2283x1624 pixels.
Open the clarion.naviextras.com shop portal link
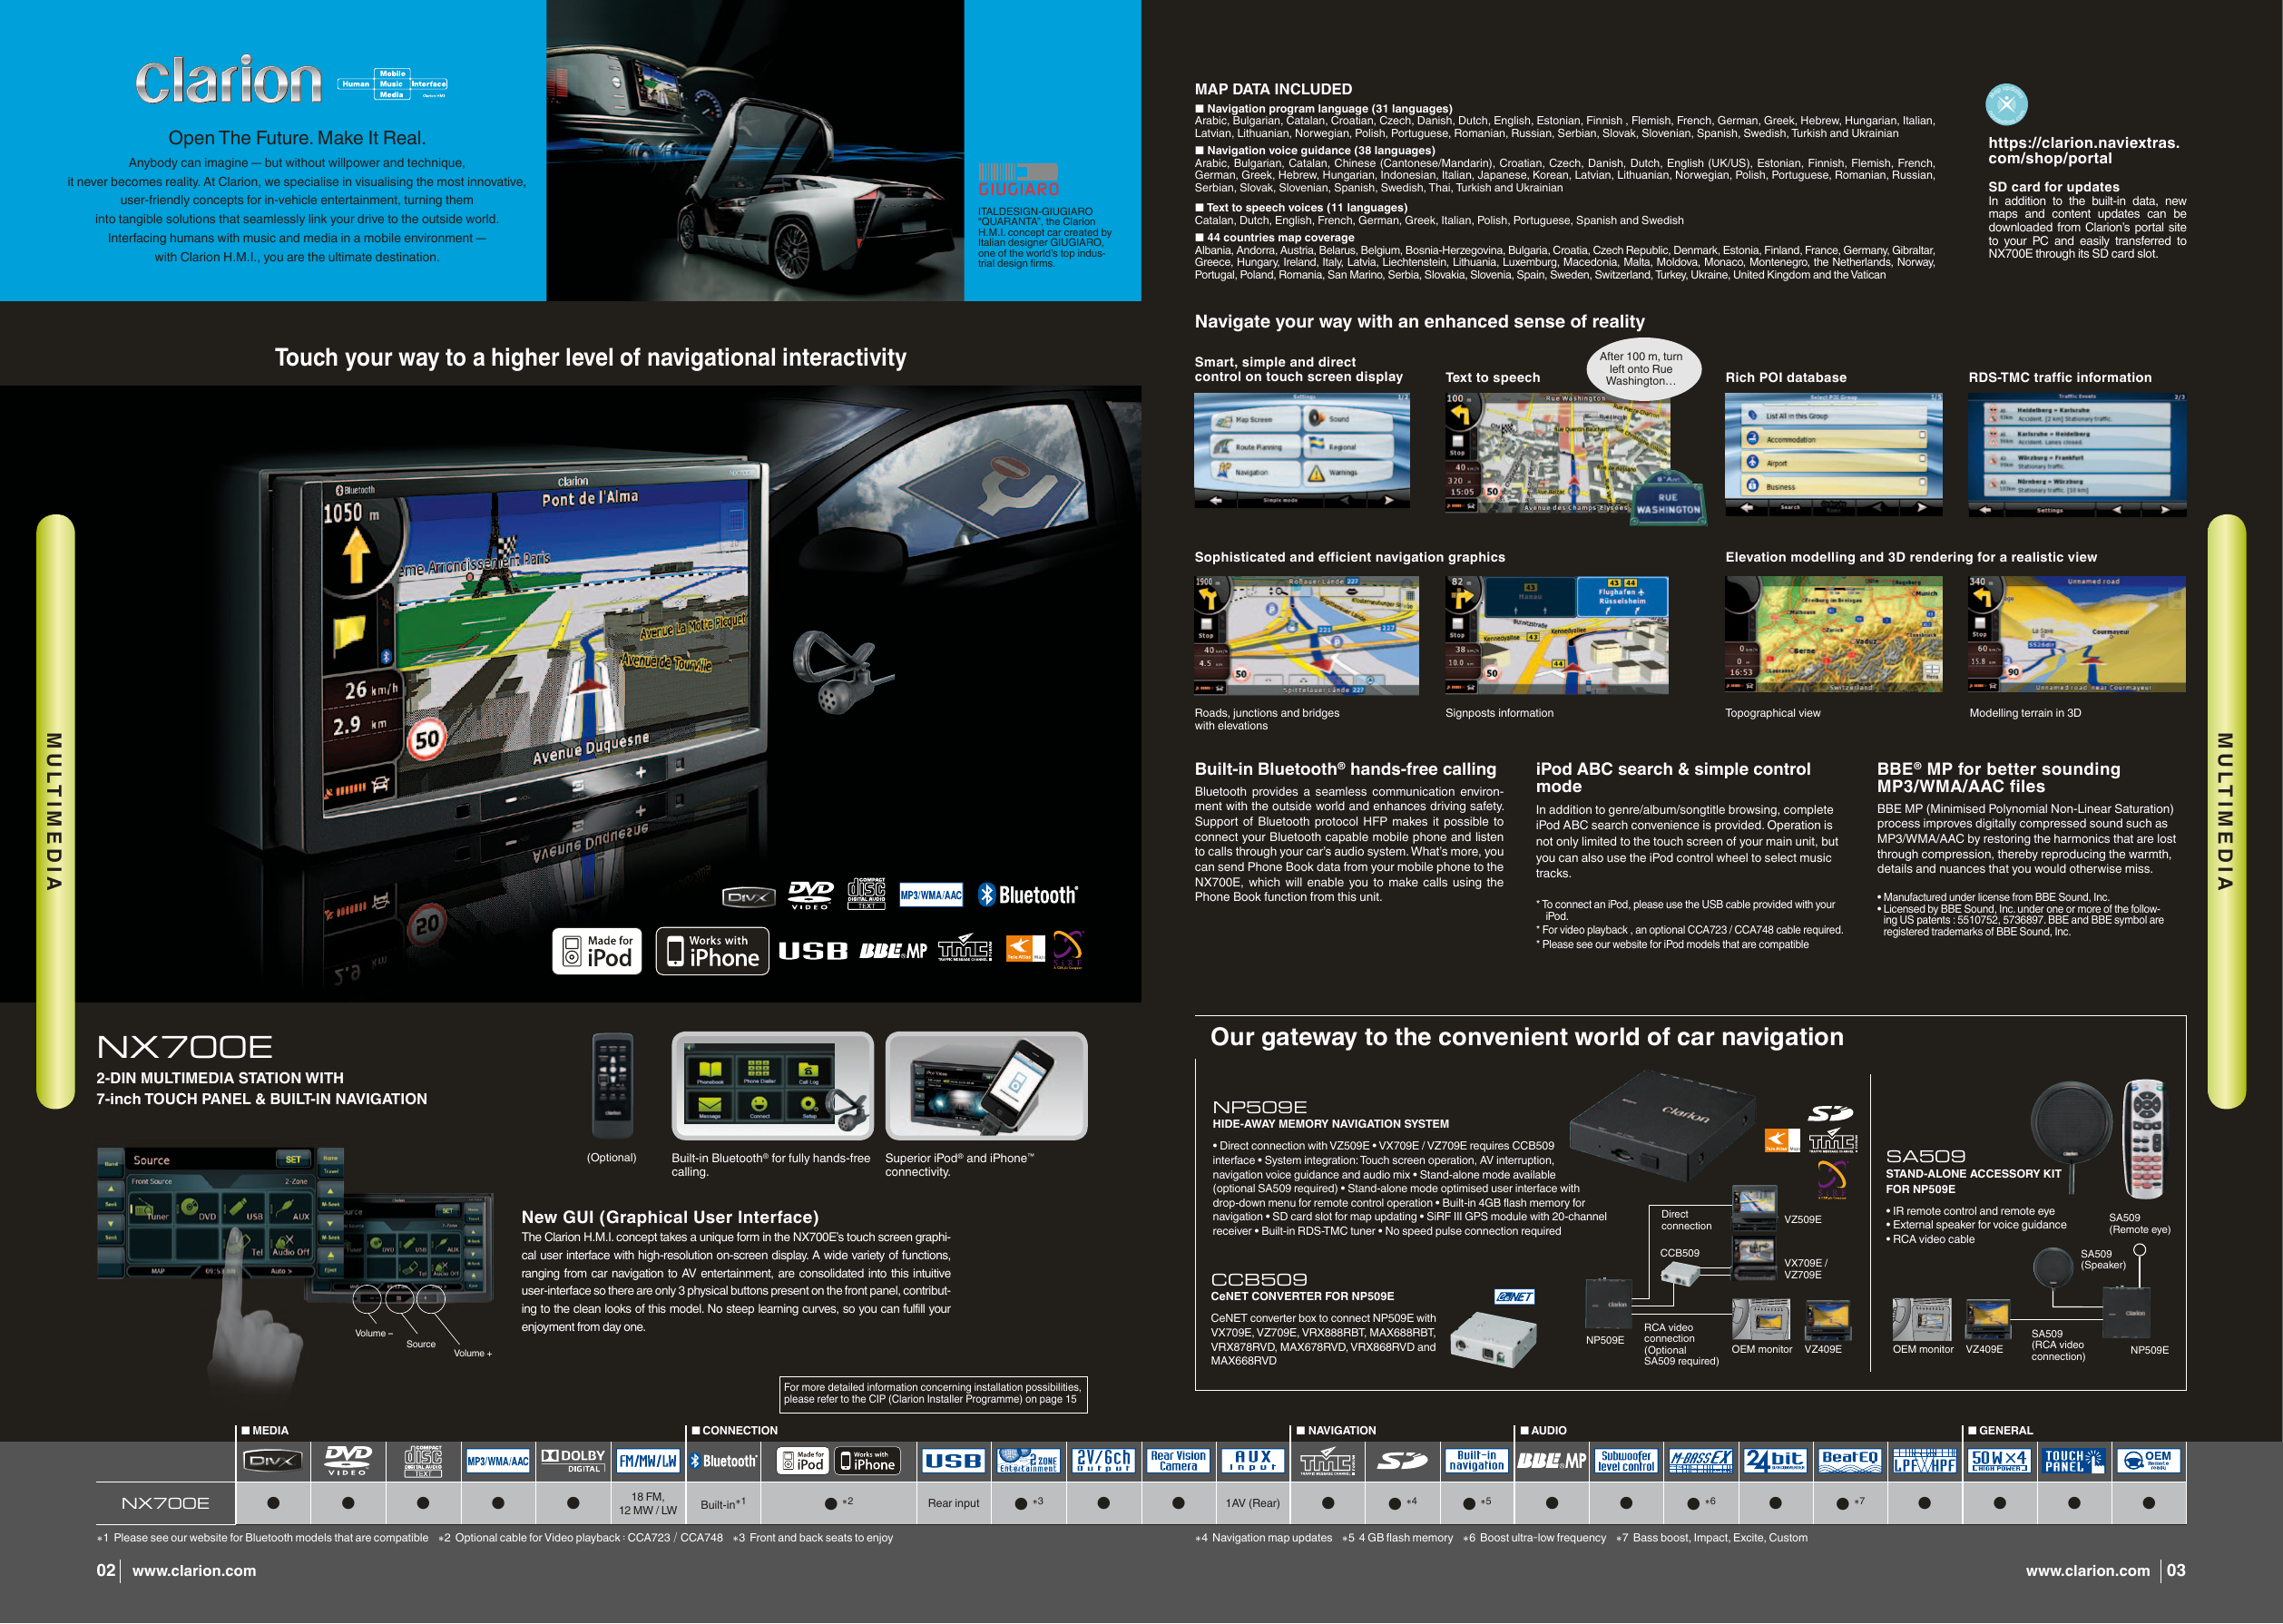tap(2084, 150)
